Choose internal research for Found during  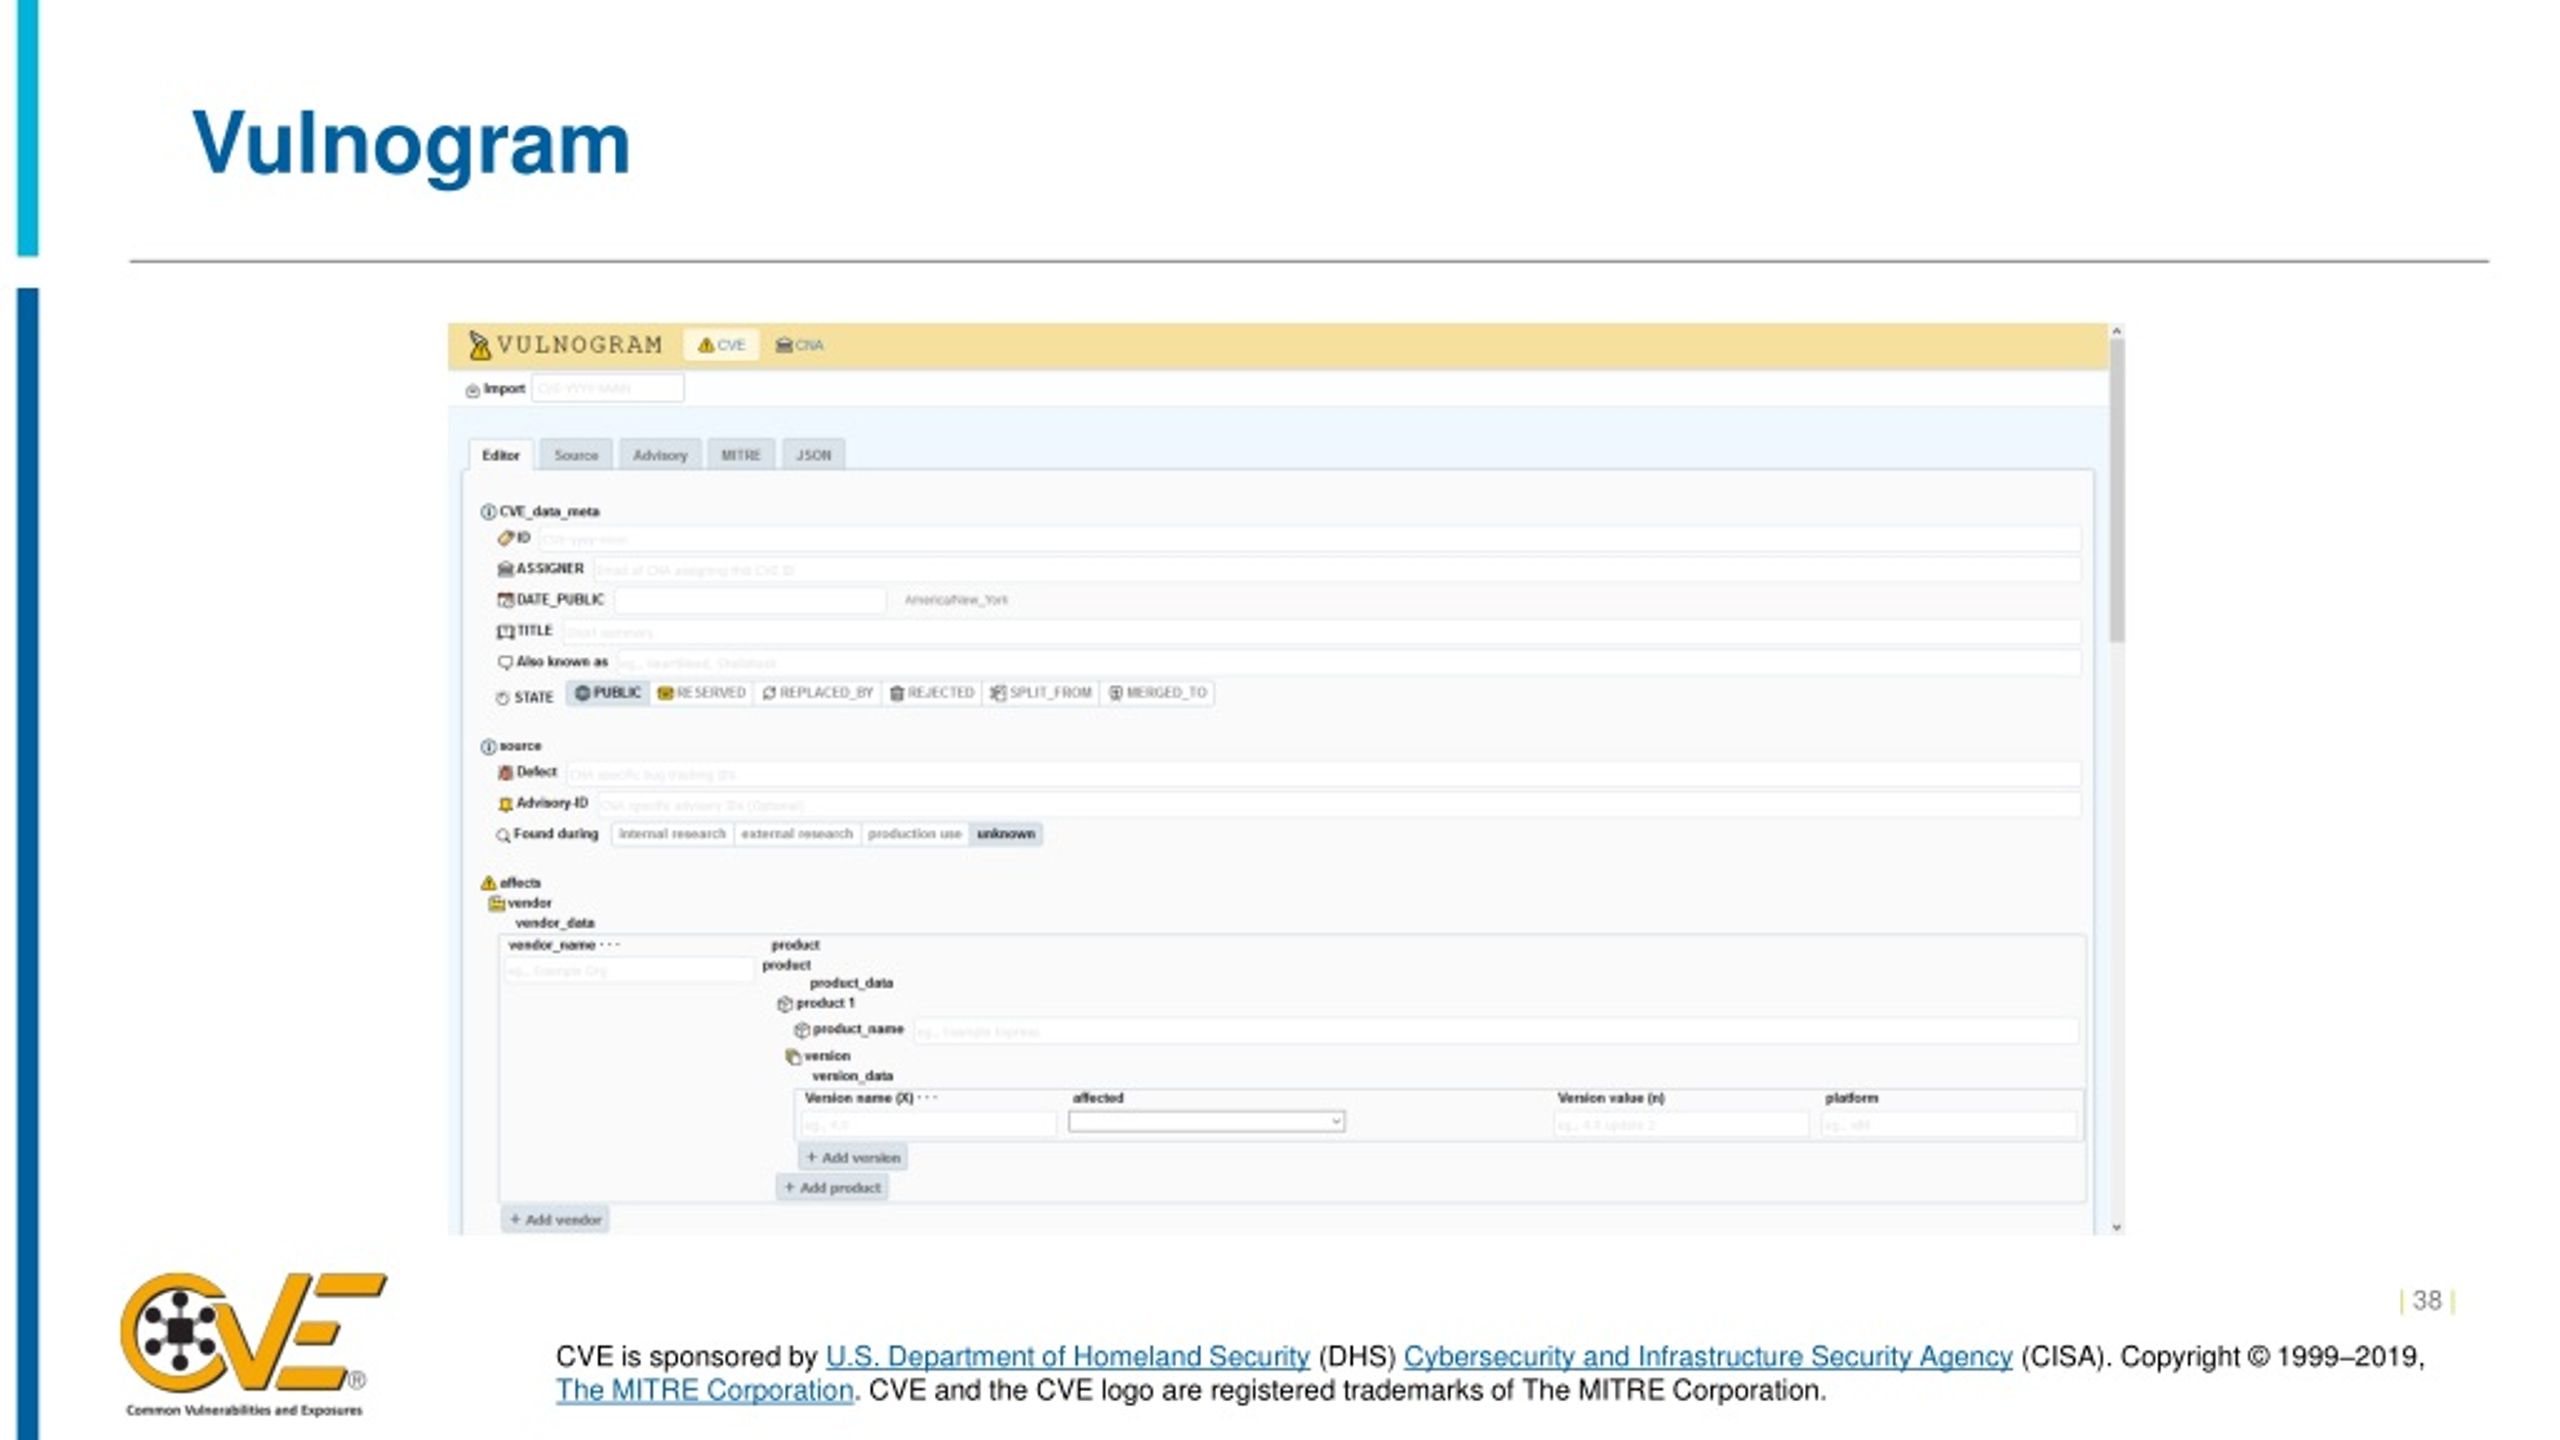point(672,834)
